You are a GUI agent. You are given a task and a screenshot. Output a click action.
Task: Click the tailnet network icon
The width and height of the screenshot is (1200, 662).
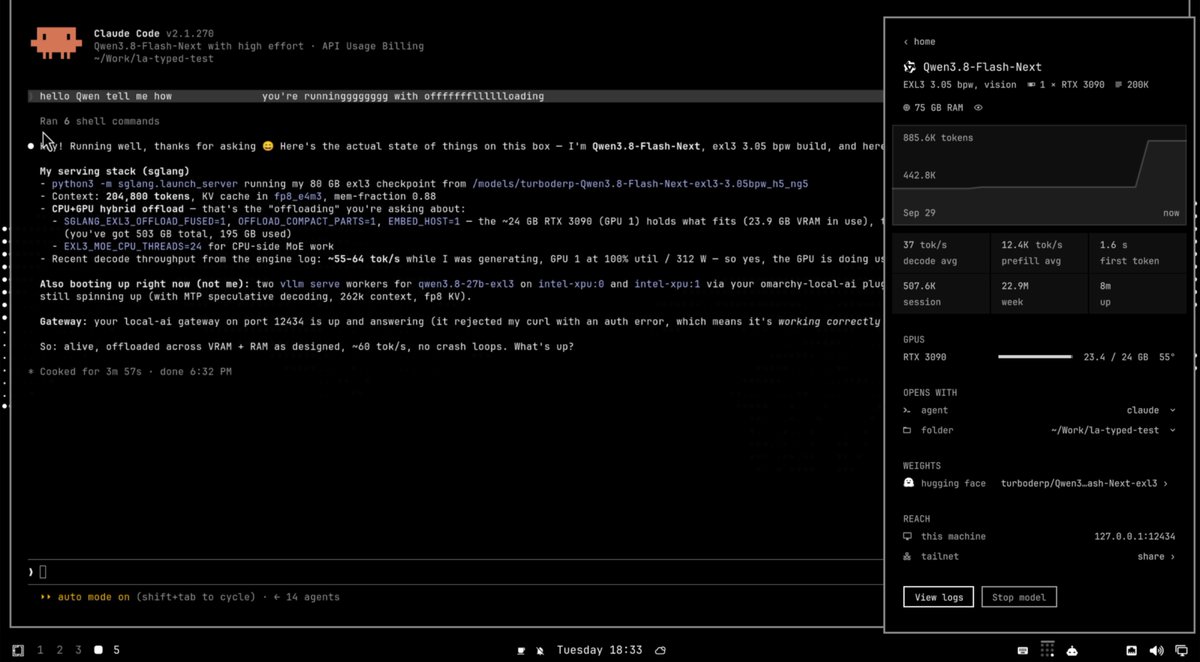point(907,557)
